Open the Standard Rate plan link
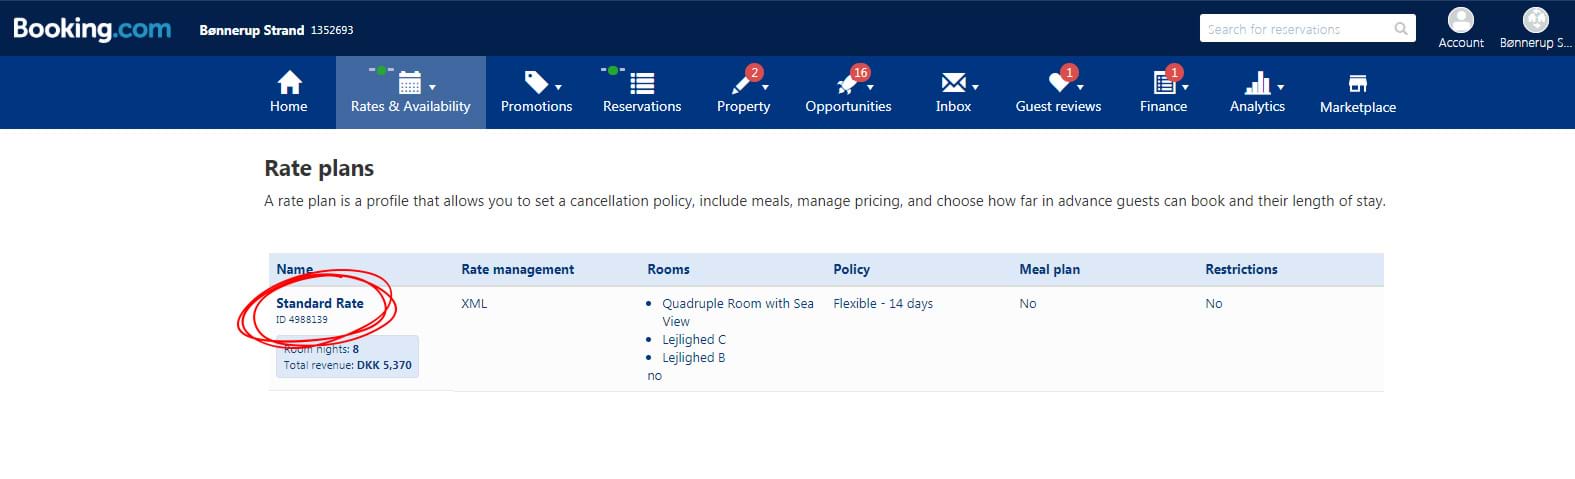The width and height of the screenshot is (1575, 479). pos(320,303)
